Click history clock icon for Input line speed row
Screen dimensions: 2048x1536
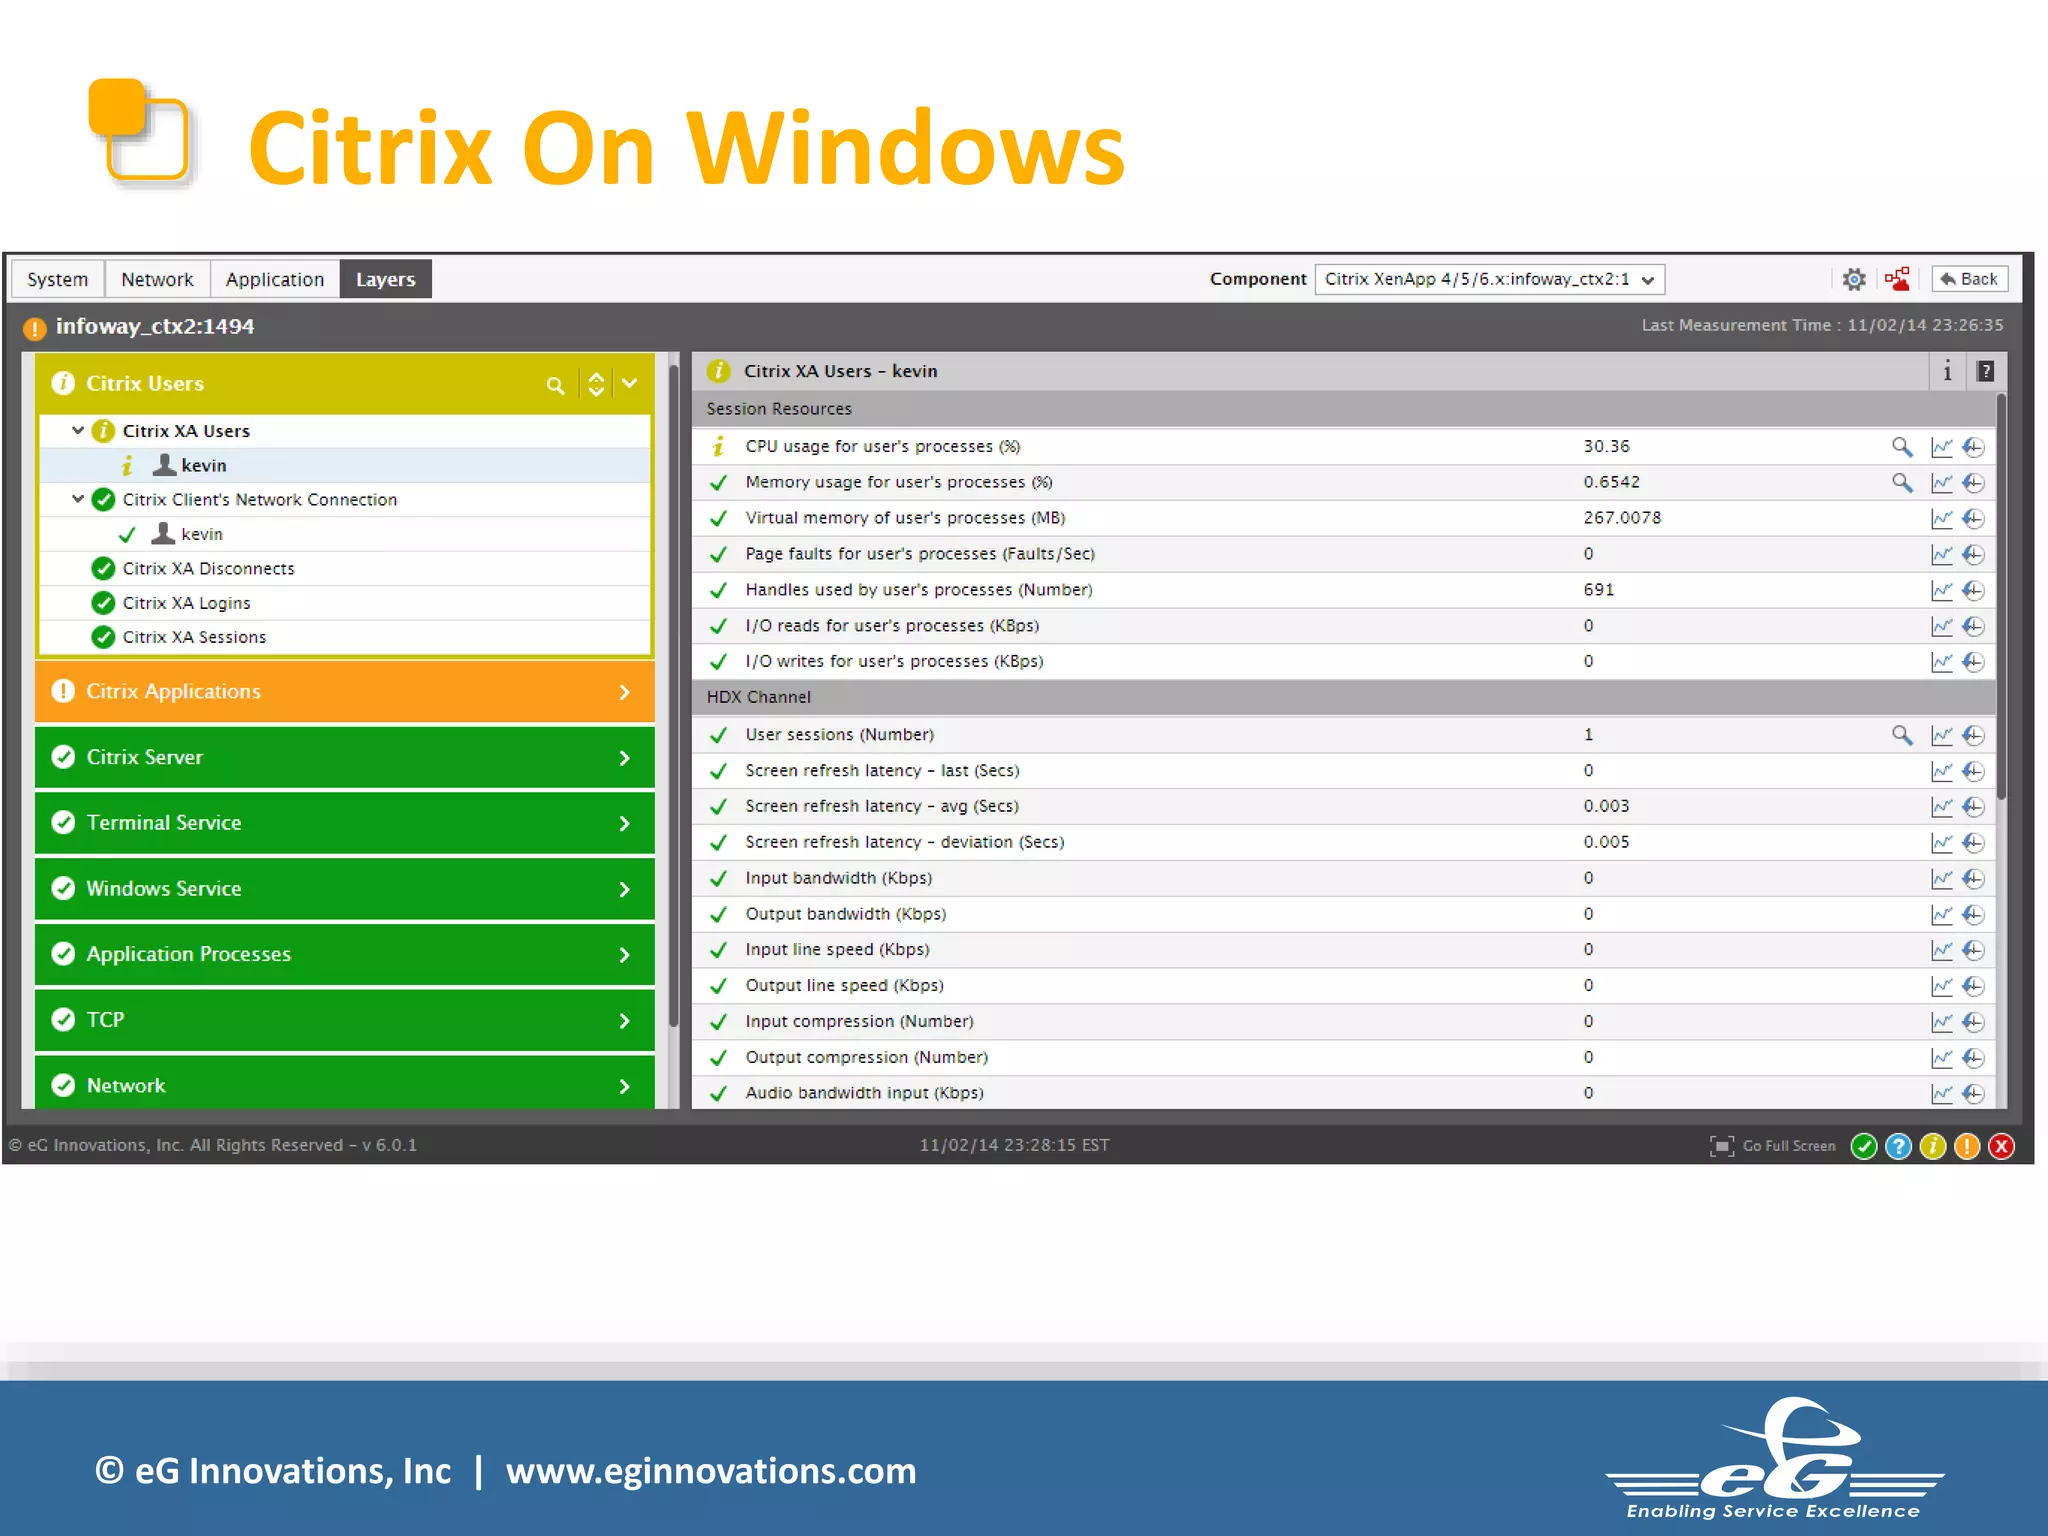coord(1973,950)
